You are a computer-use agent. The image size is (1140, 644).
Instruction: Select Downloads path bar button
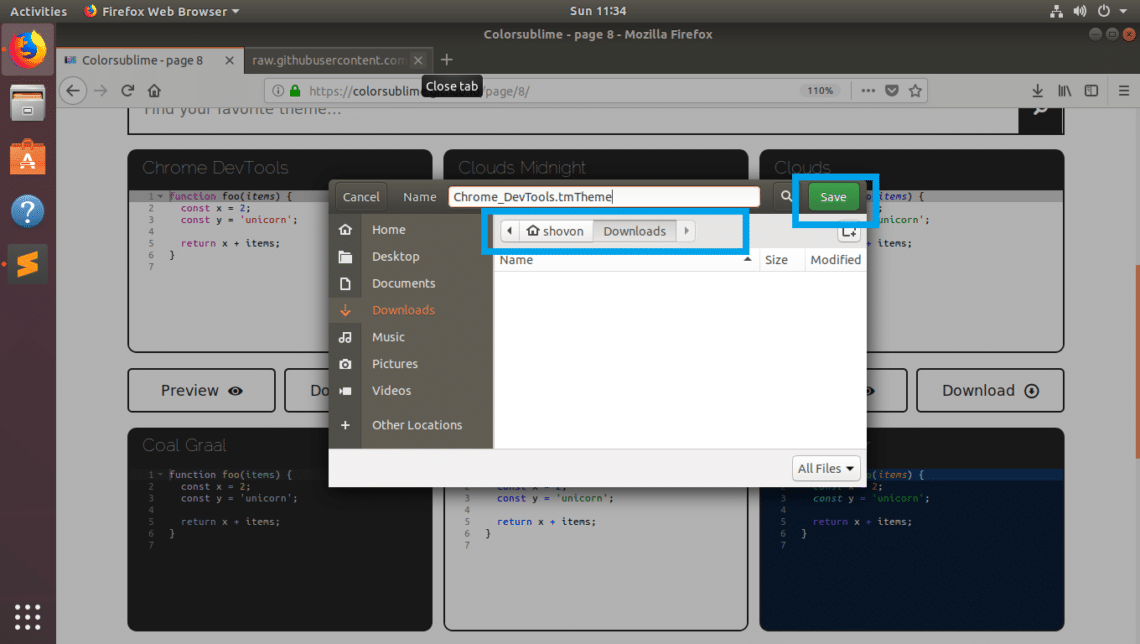click(635, 231)
